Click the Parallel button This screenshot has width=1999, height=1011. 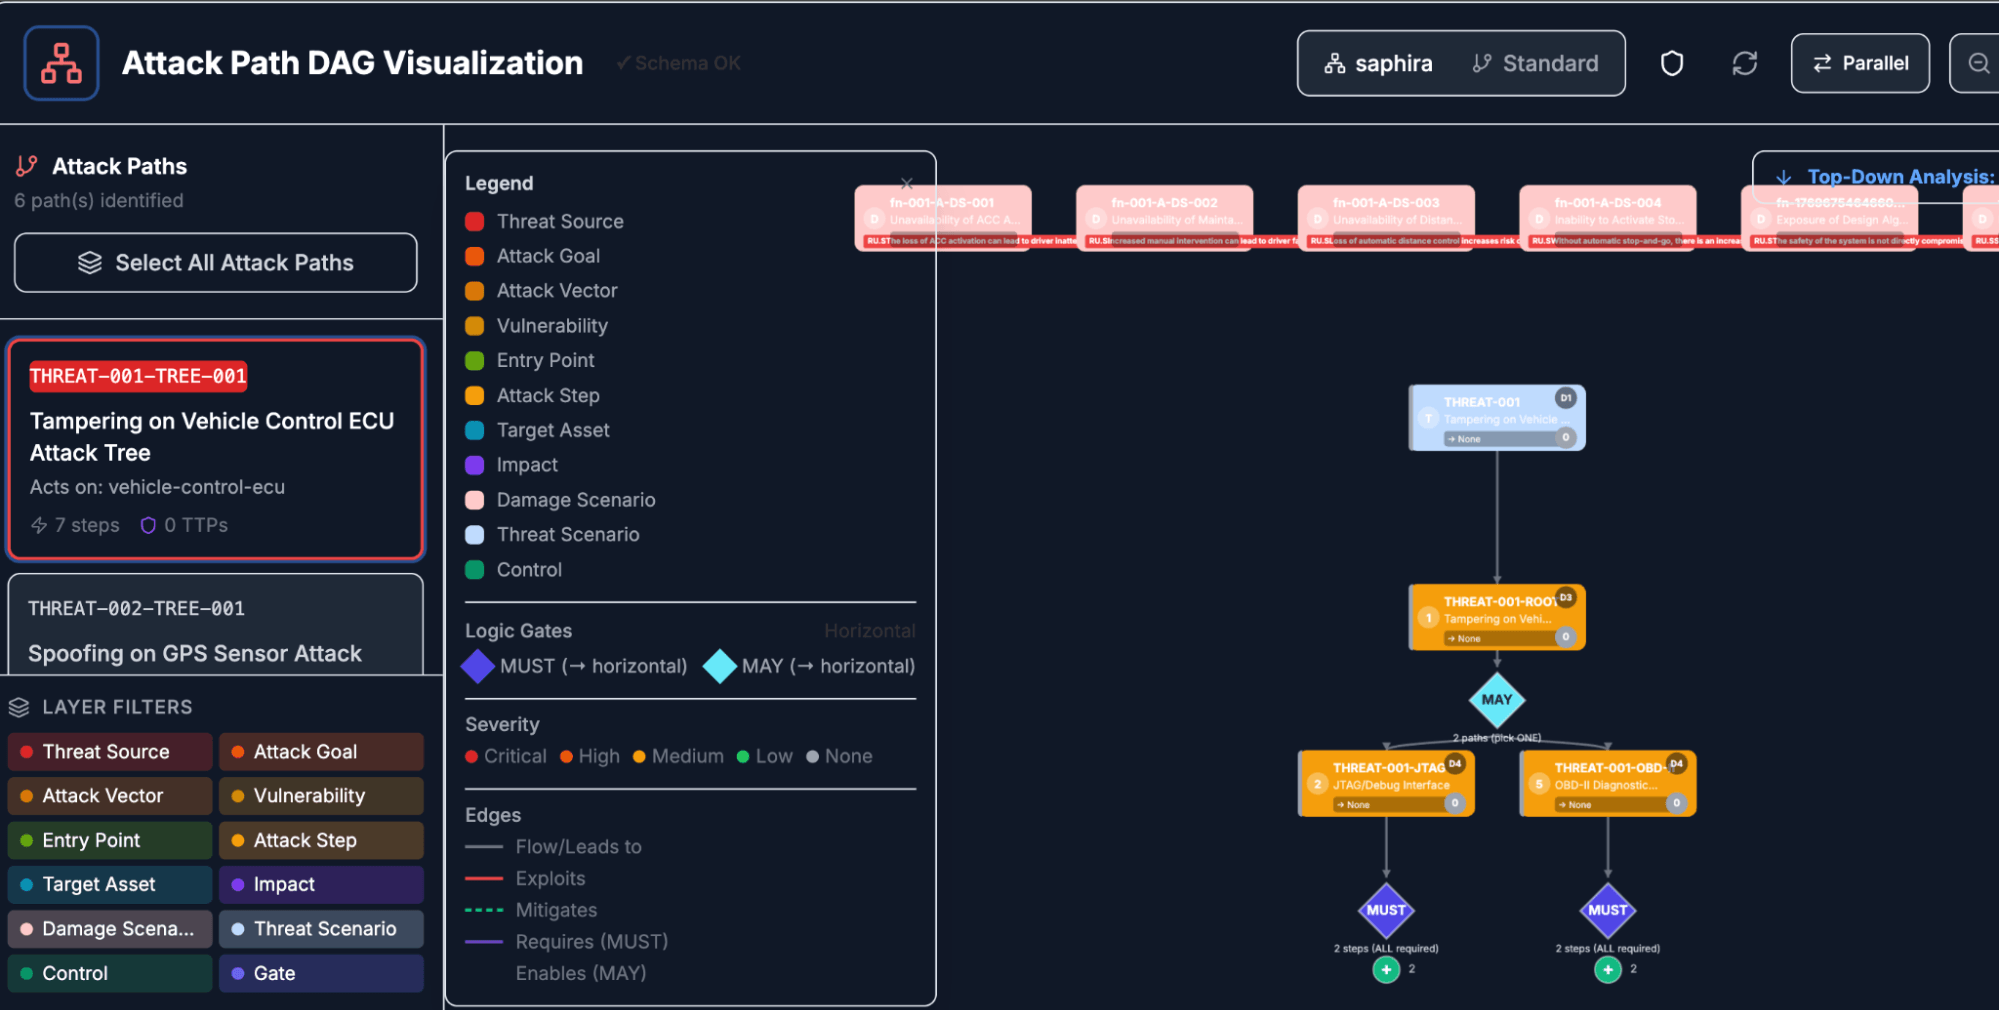pos(1859,64)
